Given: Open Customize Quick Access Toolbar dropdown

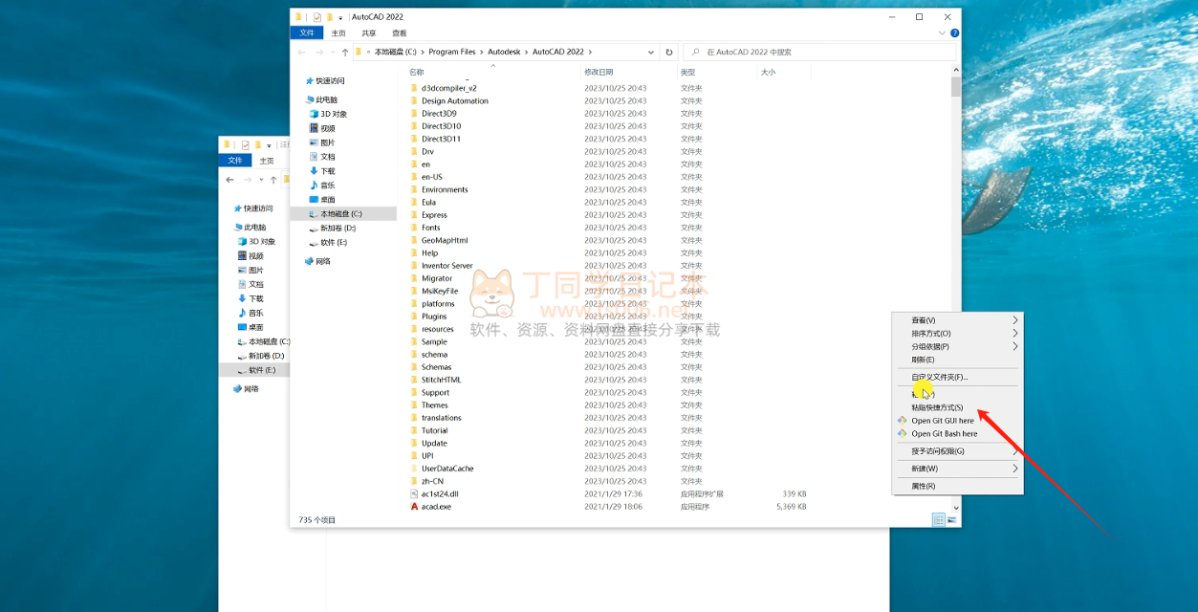Looking at the screenshot, I should (340, 17).
